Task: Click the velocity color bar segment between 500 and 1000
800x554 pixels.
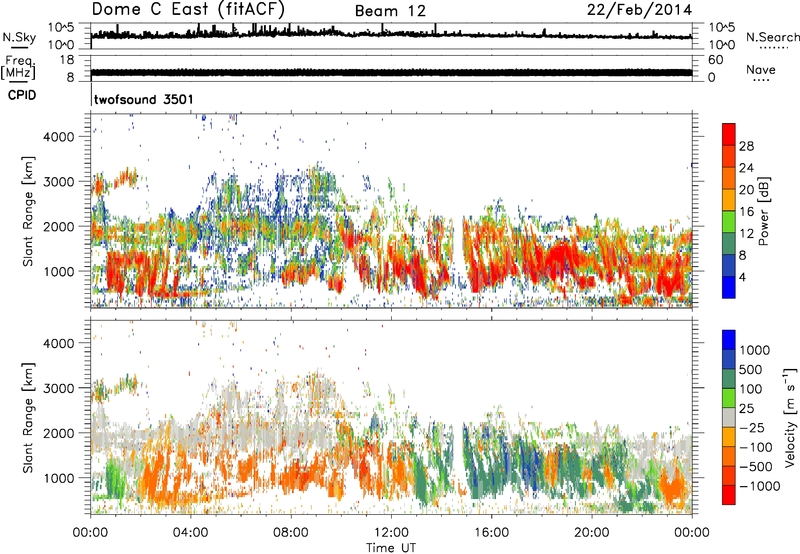Action: click(729, 360)
